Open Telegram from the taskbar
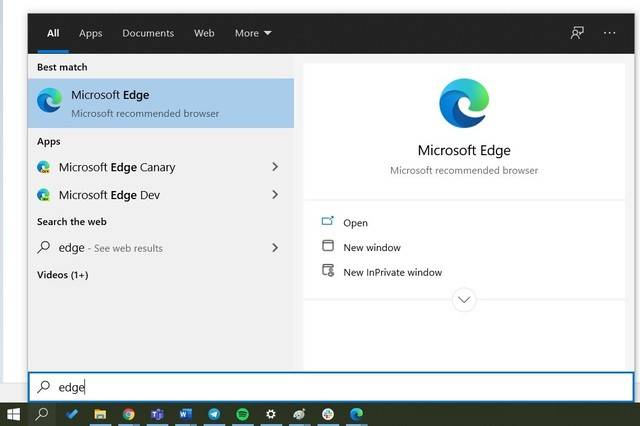 [x=214, y=414]
